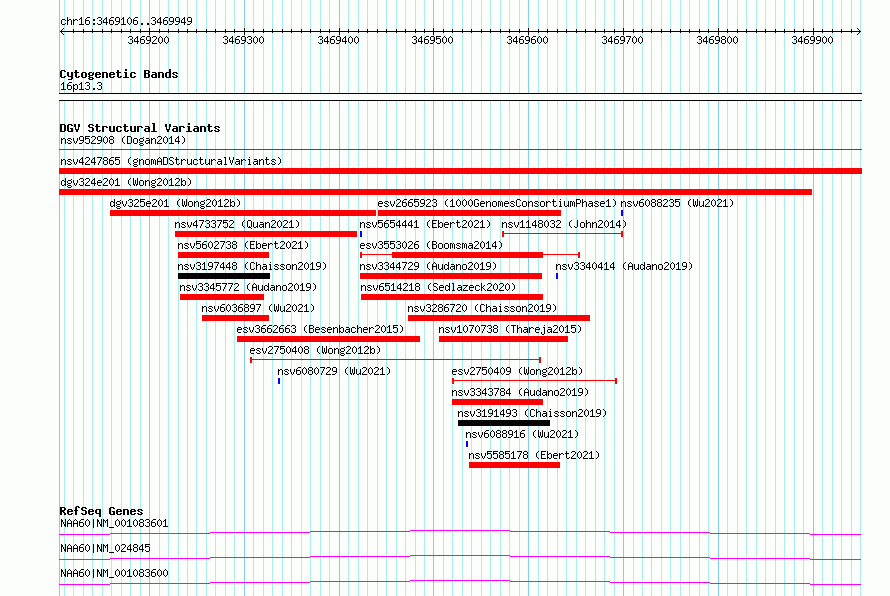Select nsv6088235 (Wu2021) variant label
This screenshot has height=596, width=890.
[x=677, y=203]
